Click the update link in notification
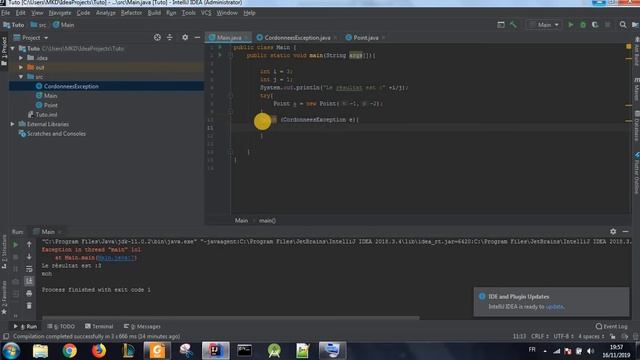This screenshot has width=640, height=360. tap(554, 307)
